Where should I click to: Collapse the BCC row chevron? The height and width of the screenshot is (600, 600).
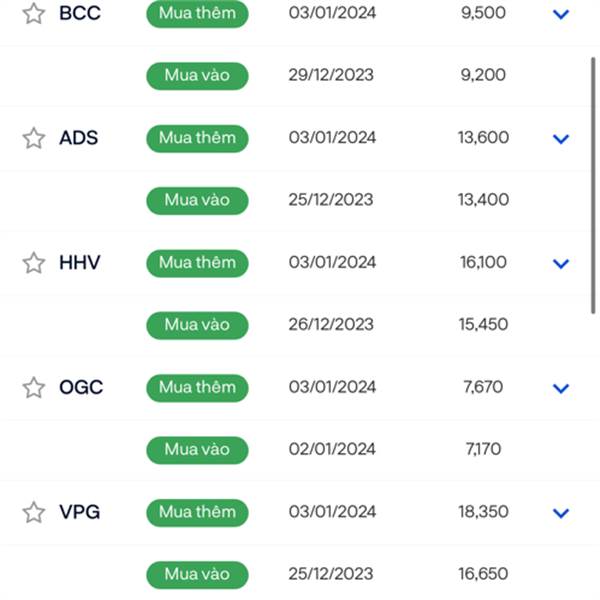(561, 15)
